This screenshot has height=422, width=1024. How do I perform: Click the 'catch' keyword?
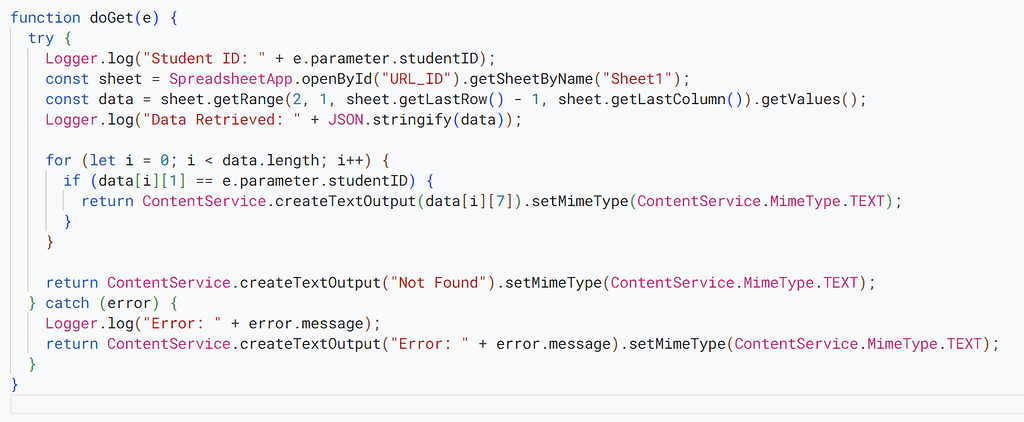67,303
